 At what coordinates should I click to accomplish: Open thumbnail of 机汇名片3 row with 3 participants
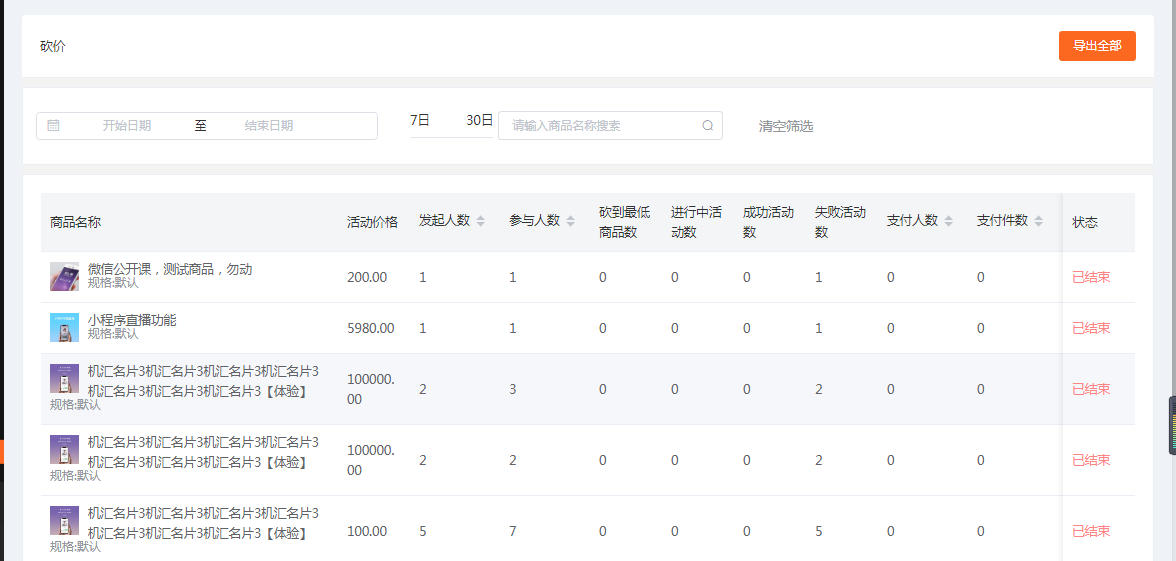tap(64, 379)
